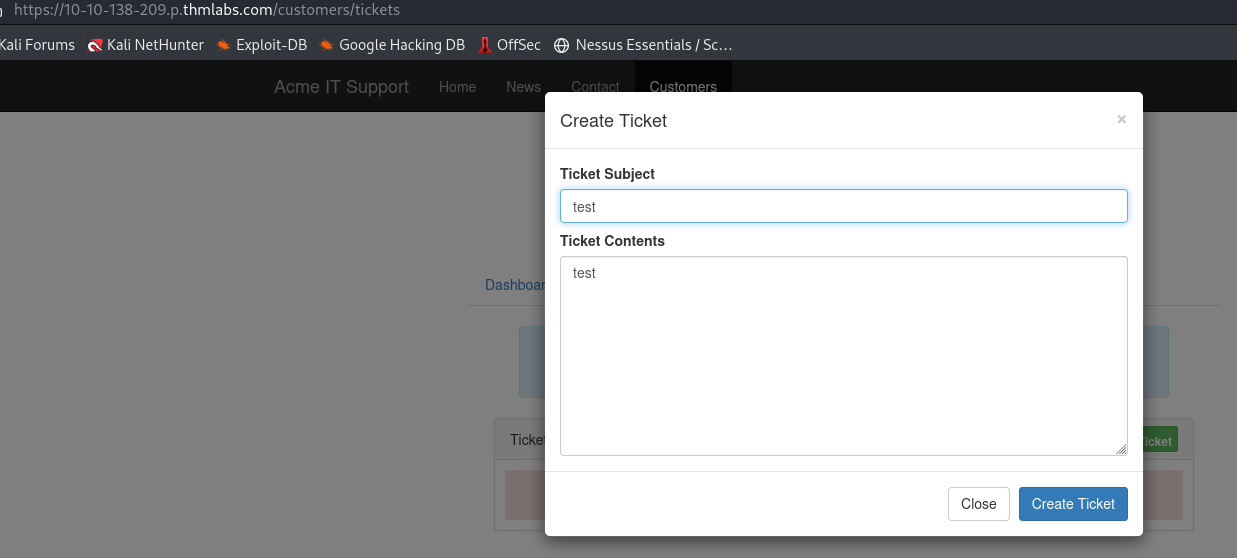
Task: Focus the Ticket Subject input field
Action: tap(843, 206)
